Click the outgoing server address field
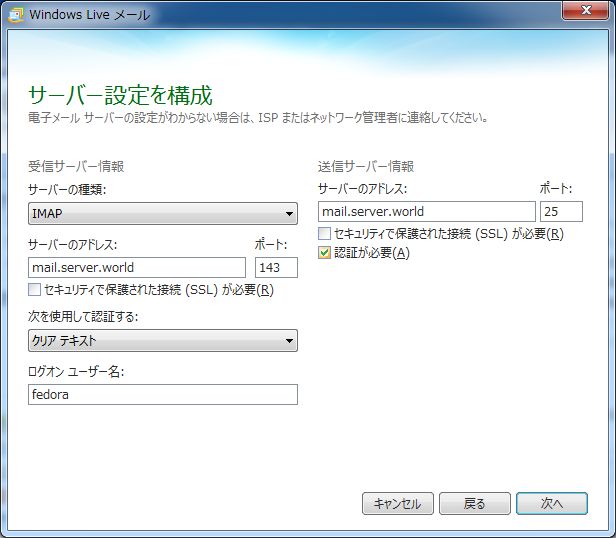 [x=427, y=211]
